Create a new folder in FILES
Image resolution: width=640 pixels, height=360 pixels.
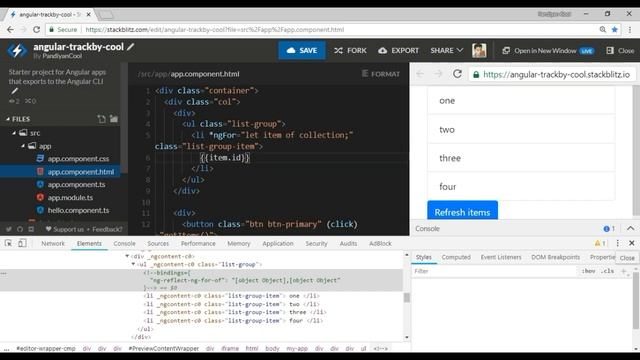point(114,119)
